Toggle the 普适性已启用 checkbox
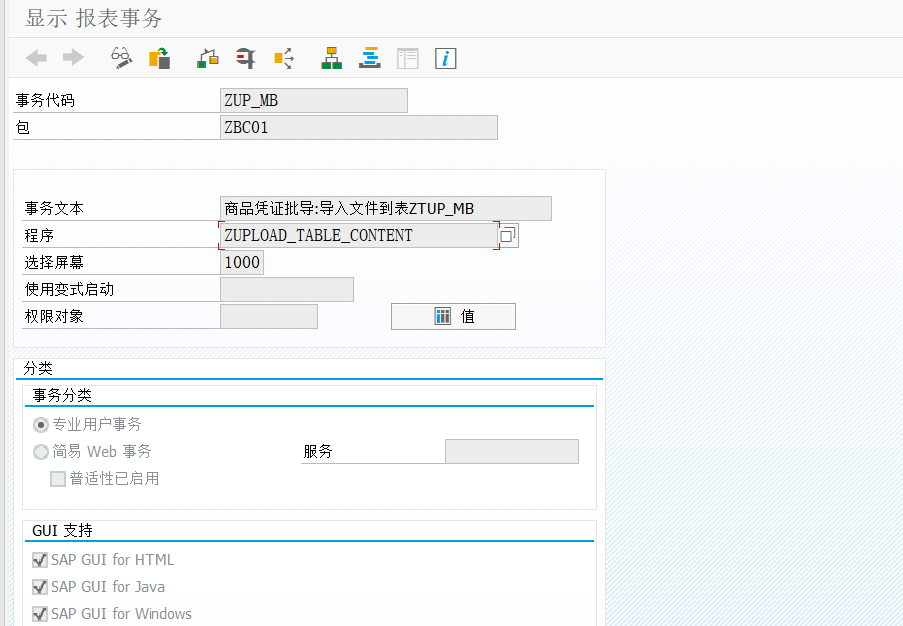This screenshot has width=903, height=626. pos(58,479)
